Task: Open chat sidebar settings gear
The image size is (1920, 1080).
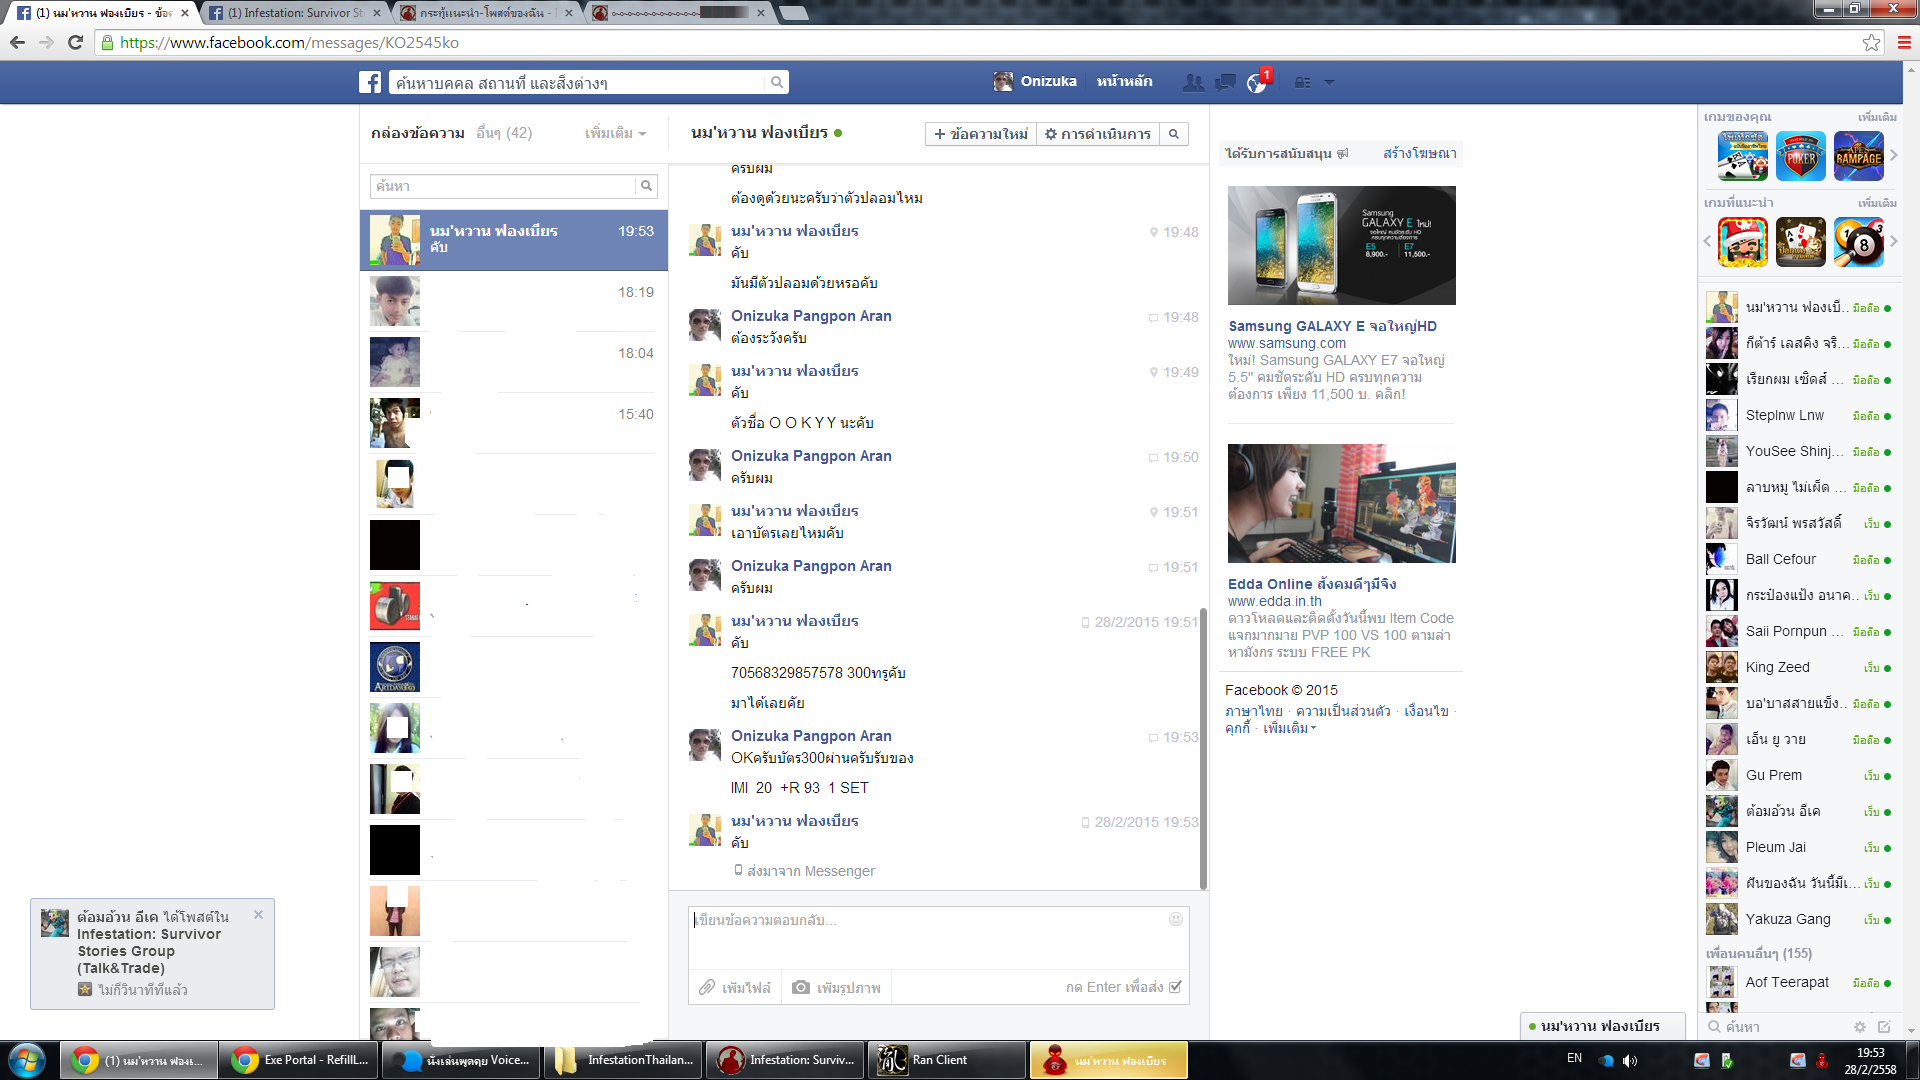Action: click(x=1860, y=1027)
